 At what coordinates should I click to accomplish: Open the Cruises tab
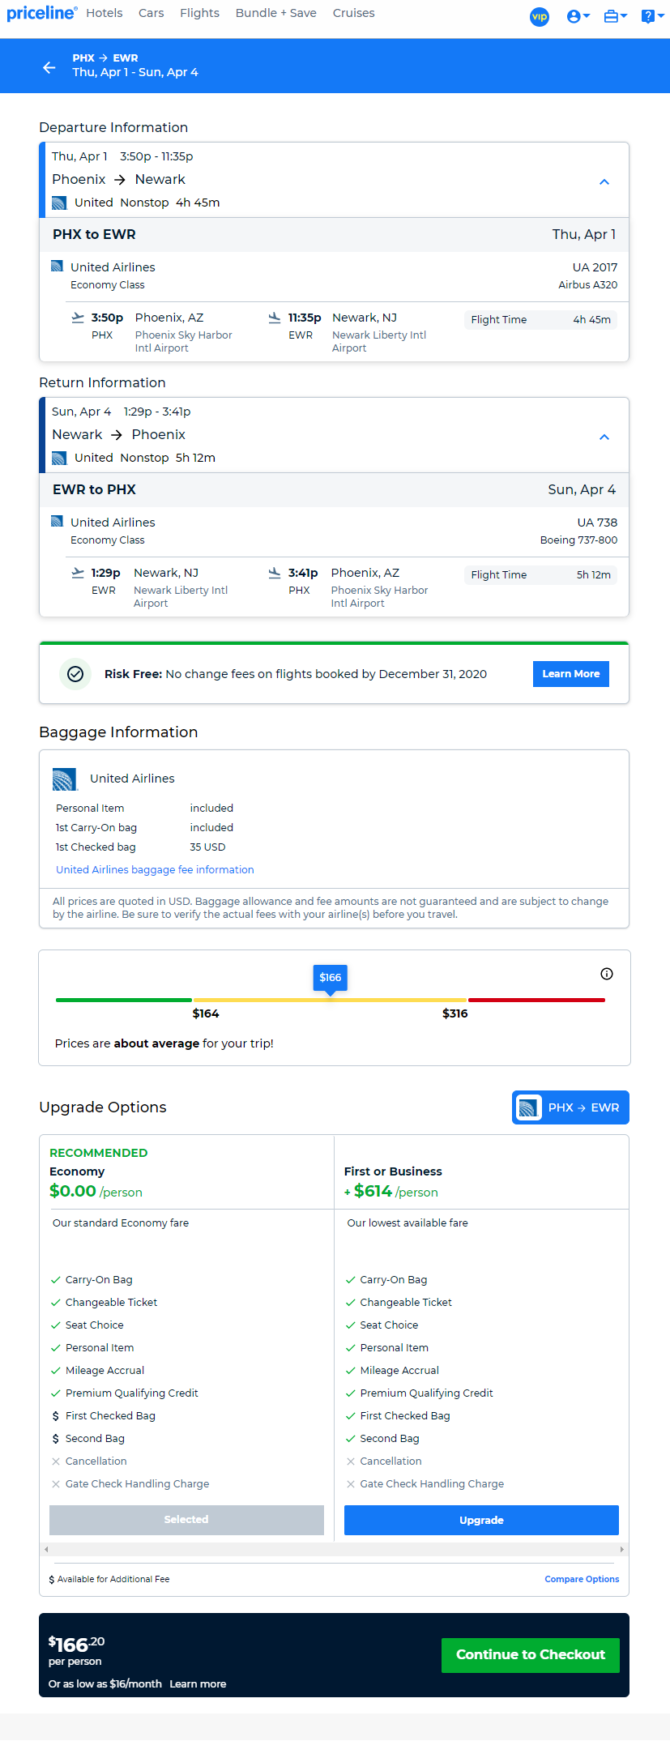(354, 13)
